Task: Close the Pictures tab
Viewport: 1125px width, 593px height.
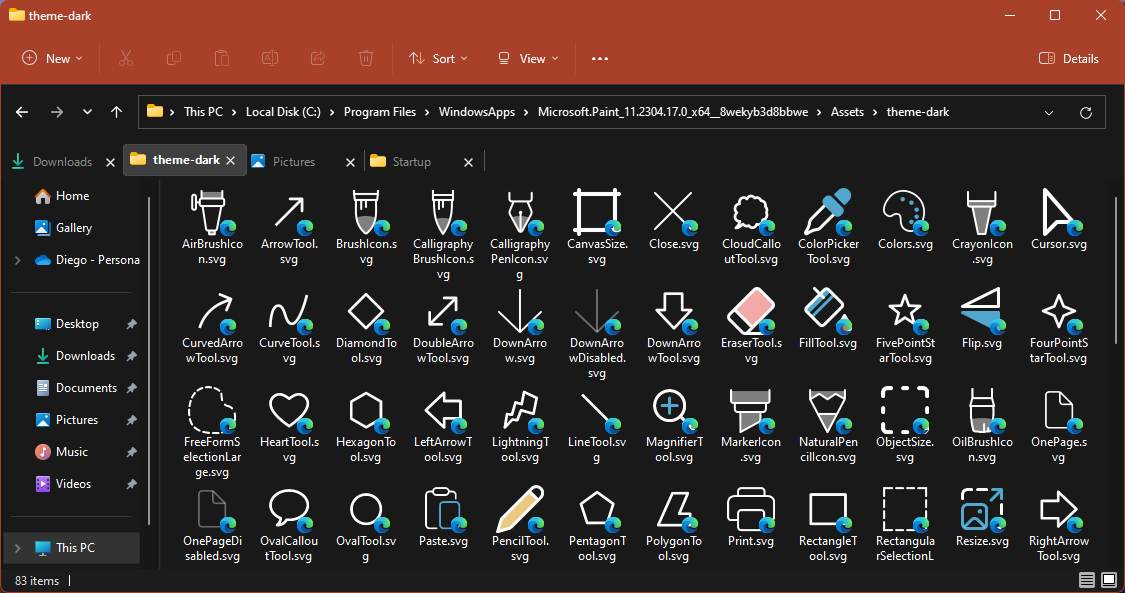Action: (x=350, y=163)
